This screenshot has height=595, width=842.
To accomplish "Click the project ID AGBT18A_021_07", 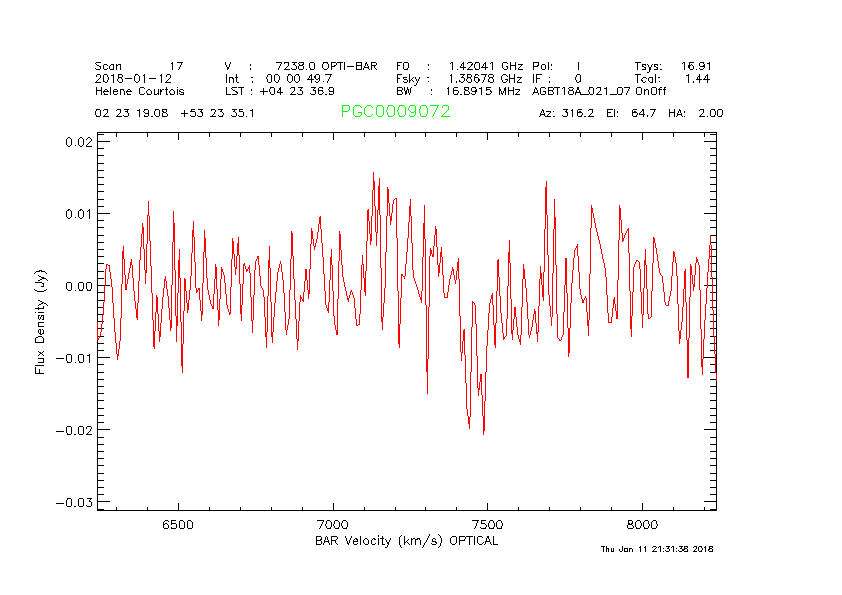I will [x=582, y=91].
